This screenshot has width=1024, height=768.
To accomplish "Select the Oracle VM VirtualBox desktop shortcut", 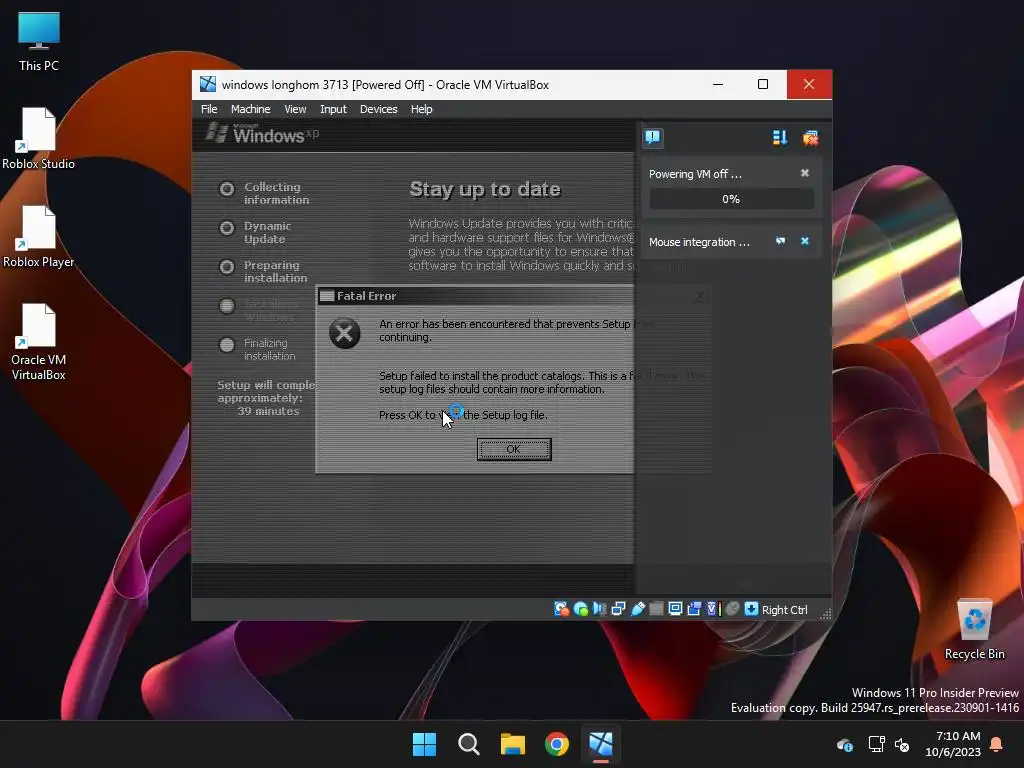I will [39, 342].
